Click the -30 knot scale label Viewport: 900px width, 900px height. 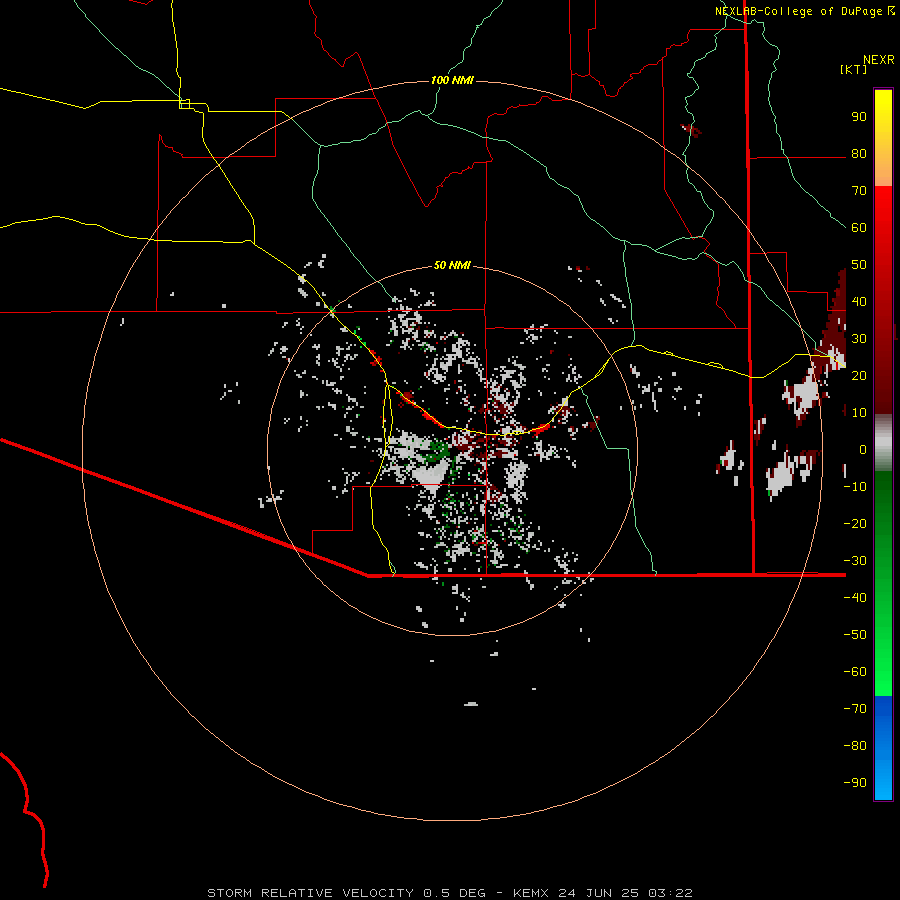pos(855,561)
